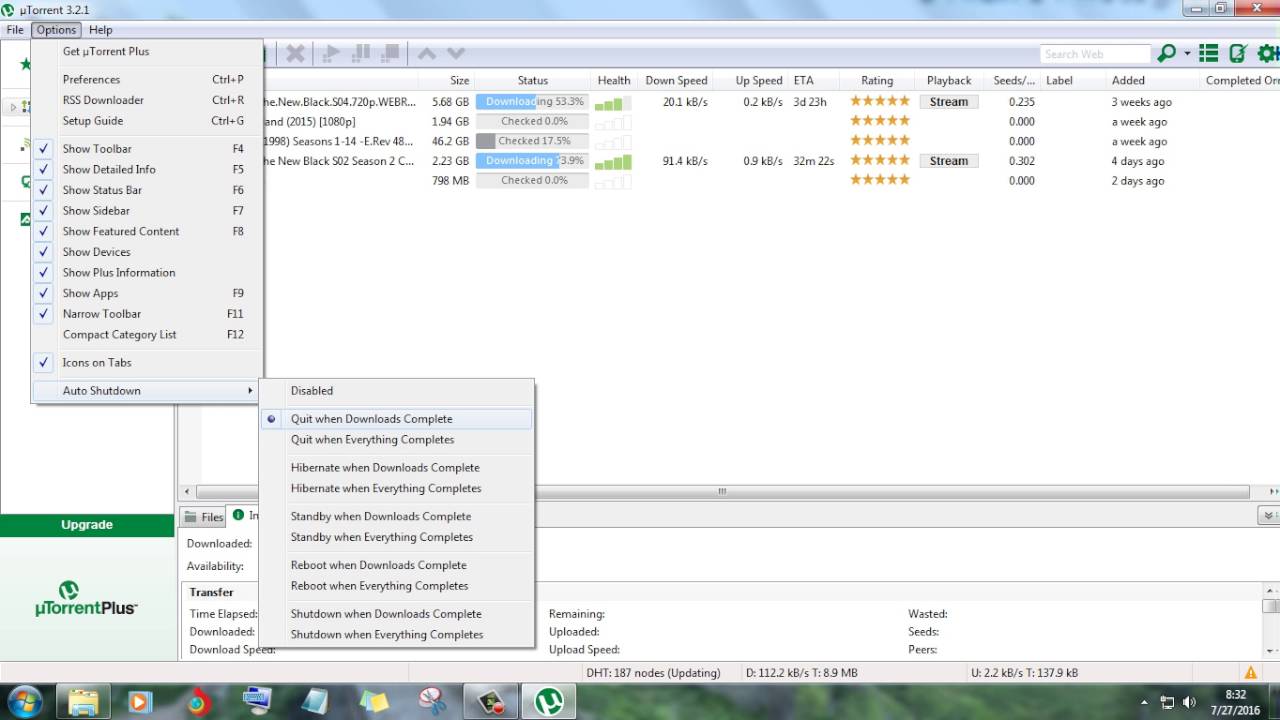Click the green star icon in sidebar
Image resolution: width=1280 pixels, height=720 pixels.
pyautogui.click(x=25, y=65)
